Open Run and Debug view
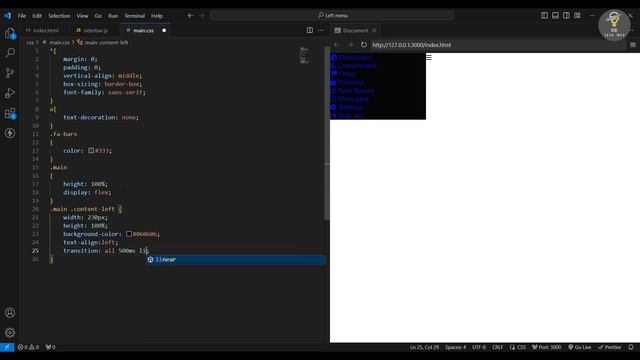Image resolution: width=640 pixels, height=360 pixels. pyautogui.click(x=10, y=93)
